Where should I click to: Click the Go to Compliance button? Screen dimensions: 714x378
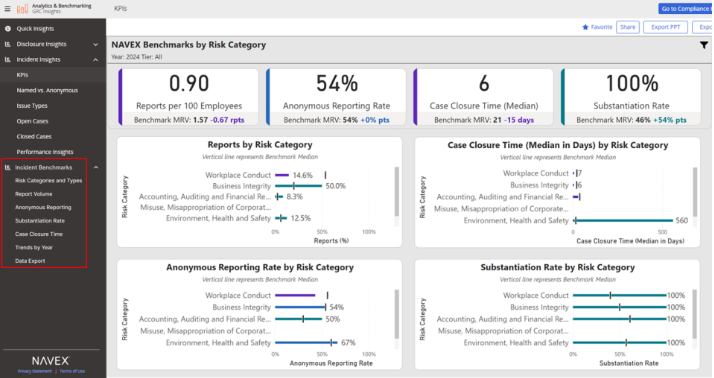click(685, 9)
